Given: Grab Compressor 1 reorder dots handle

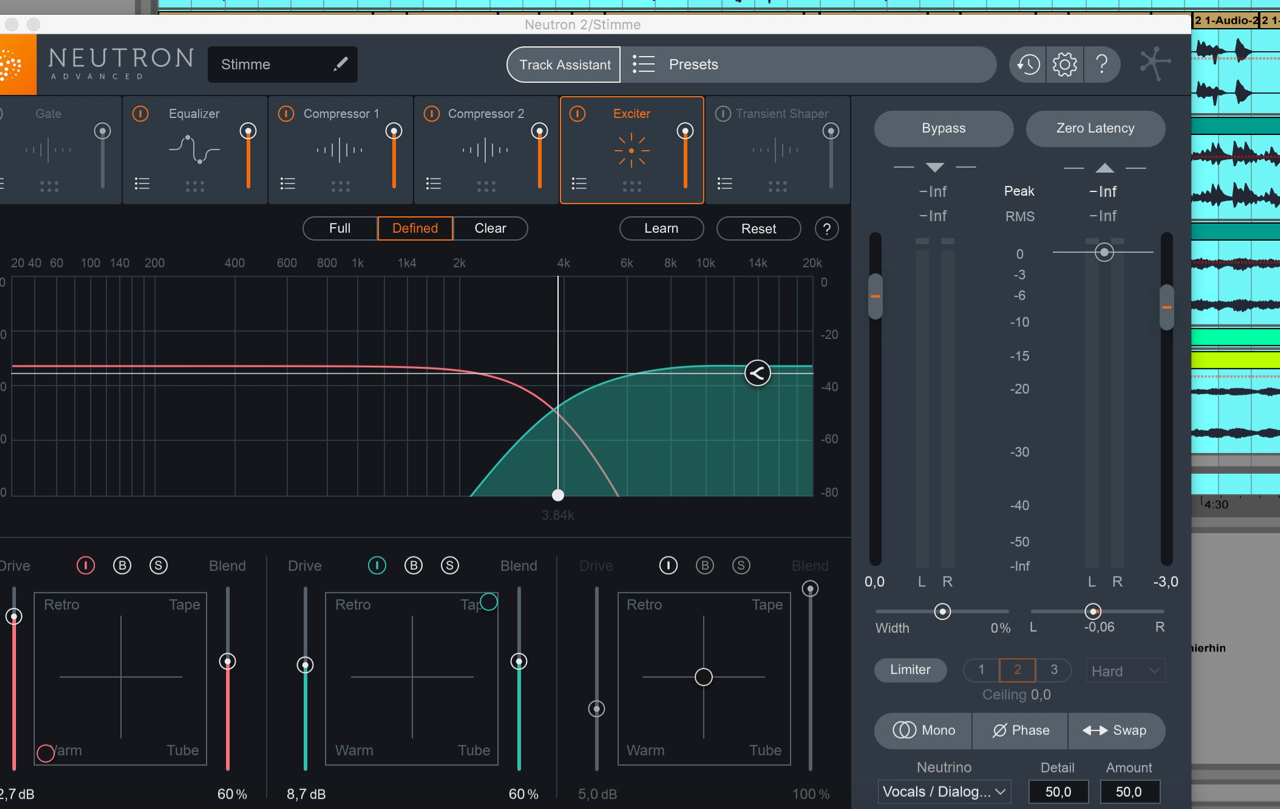Looking at the screenshot, I should [340, 186].
